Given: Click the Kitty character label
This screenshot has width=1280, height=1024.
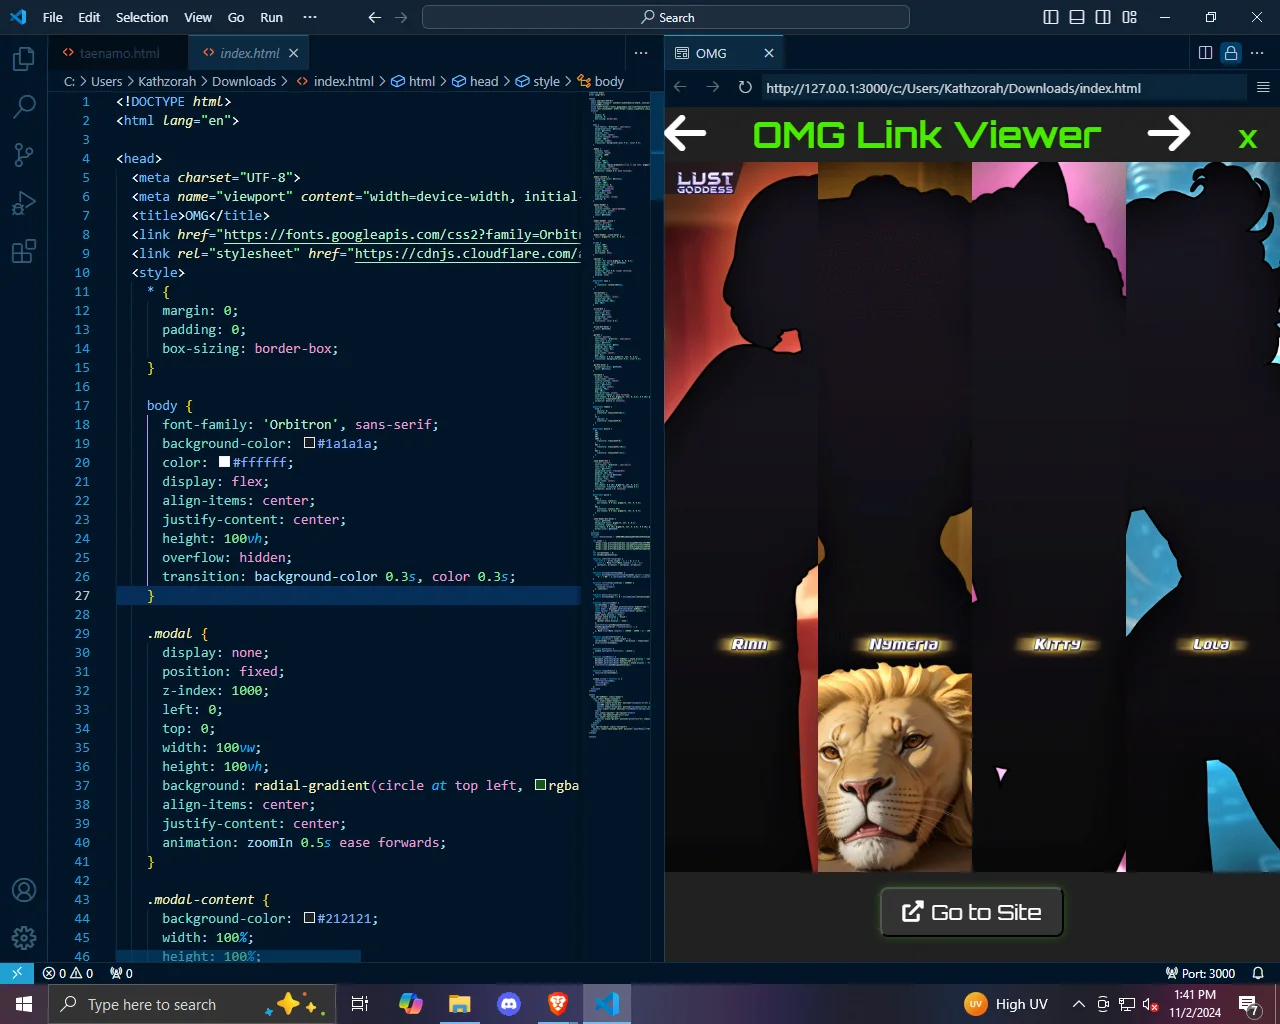Looking at the screenshot, I should [x=1057, y=644].
